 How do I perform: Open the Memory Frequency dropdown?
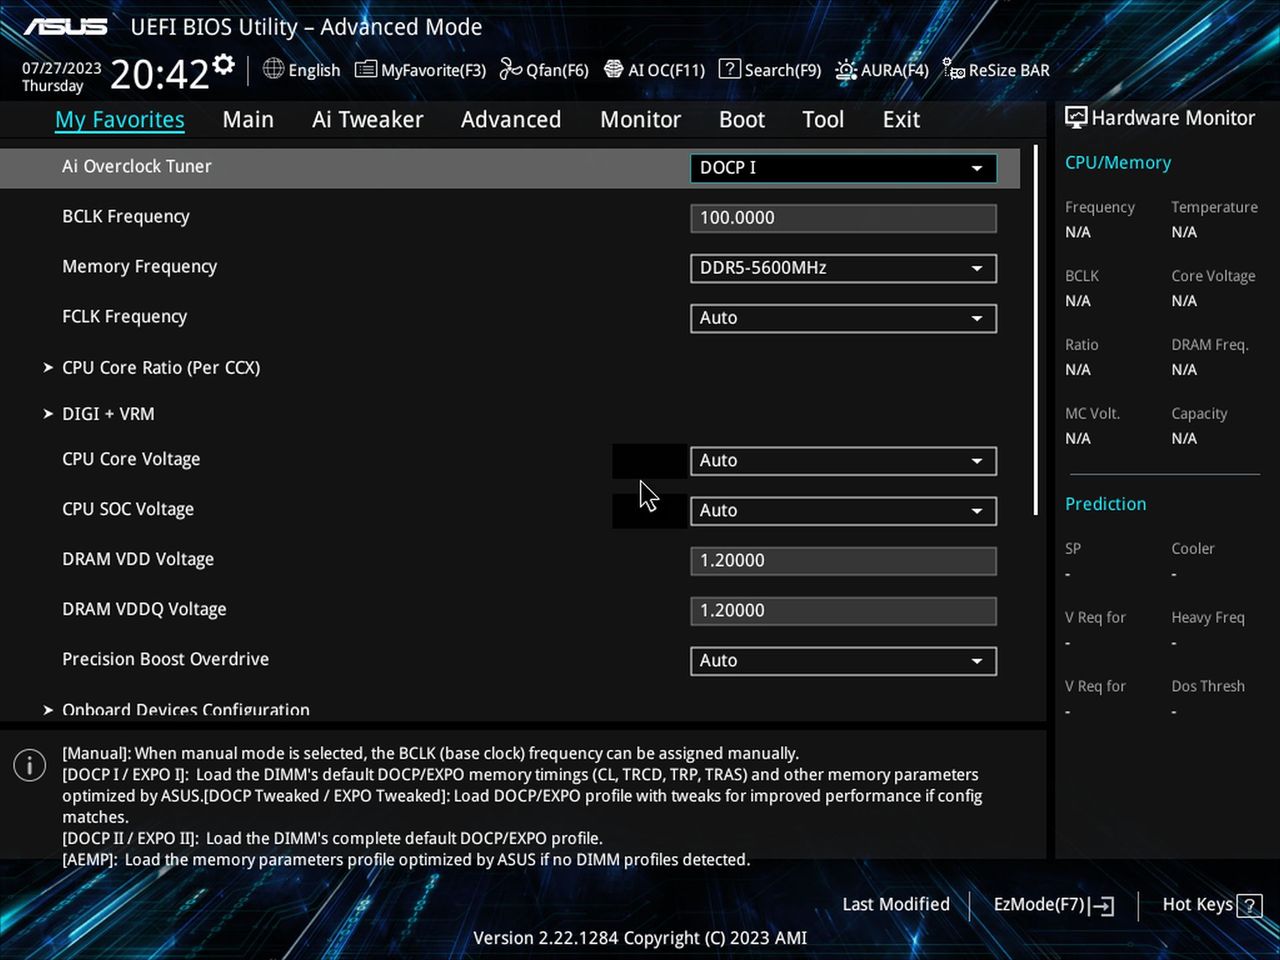click(843, 268)
